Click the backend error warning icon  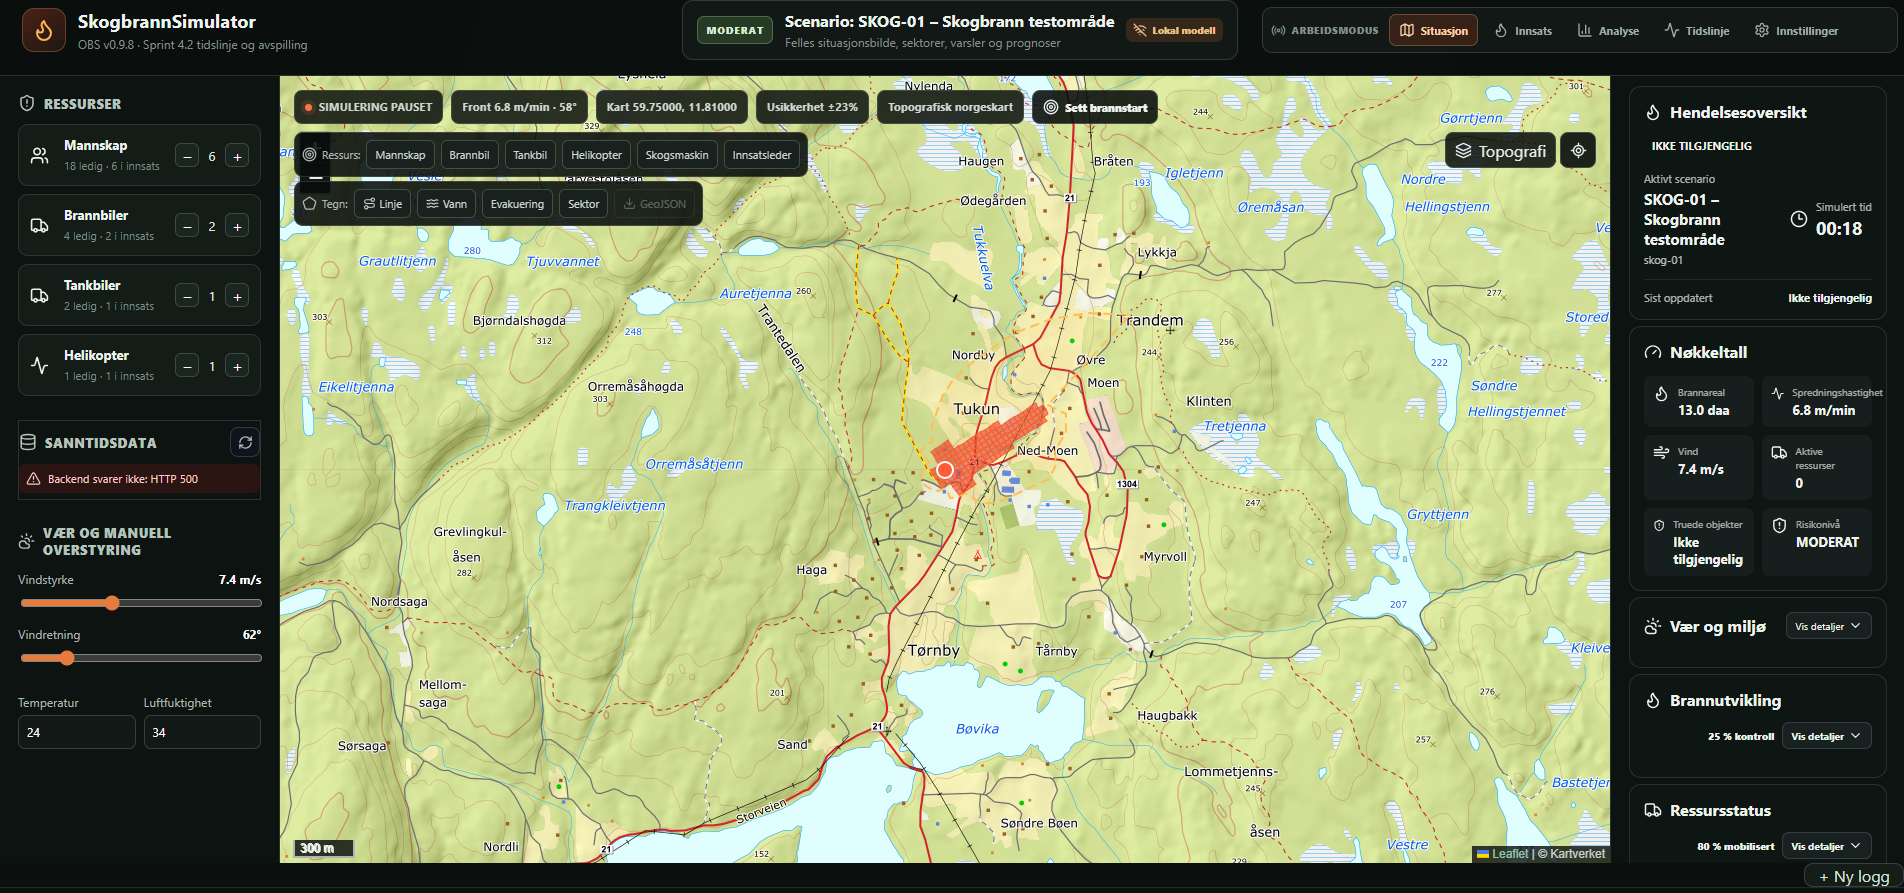click(33, 479)
